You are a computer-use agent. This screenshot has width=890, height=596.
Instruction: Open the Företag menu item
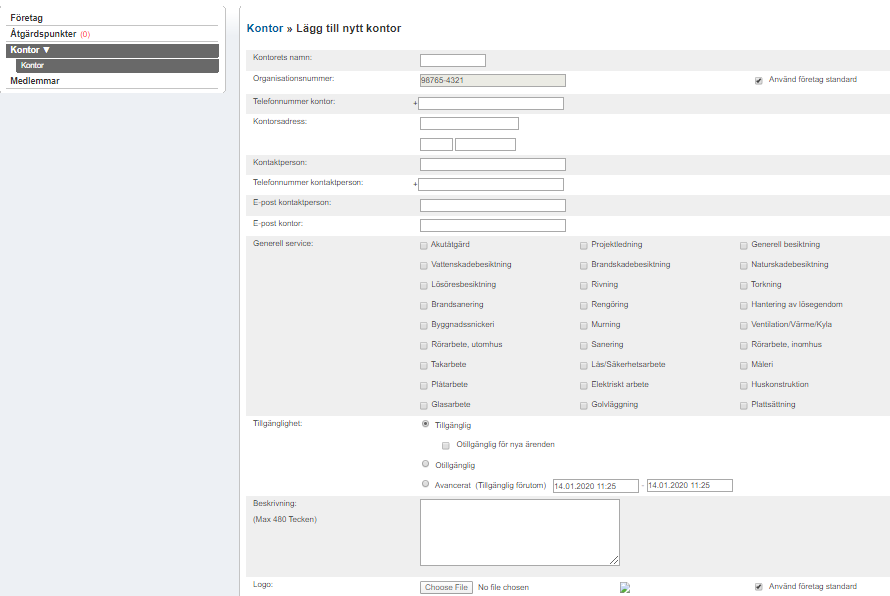tap(27, 18)
